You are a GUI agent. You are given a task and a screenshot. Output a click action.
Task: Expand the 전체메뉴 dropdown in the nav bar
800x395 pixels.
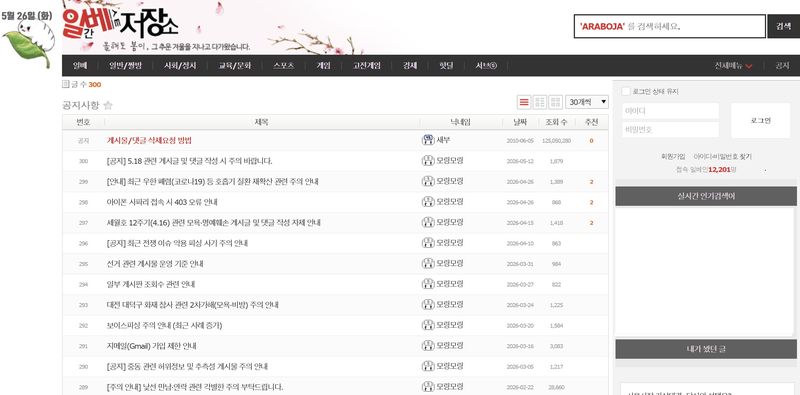pyautogui.click(x=733, y=66)
